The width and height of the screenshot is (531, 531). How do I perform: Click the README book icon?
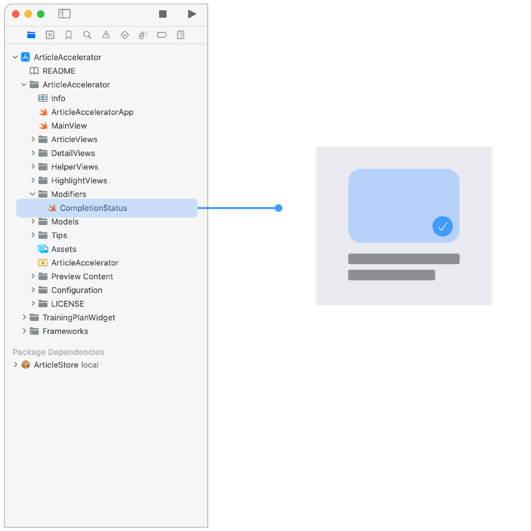(x=34, y=71)
